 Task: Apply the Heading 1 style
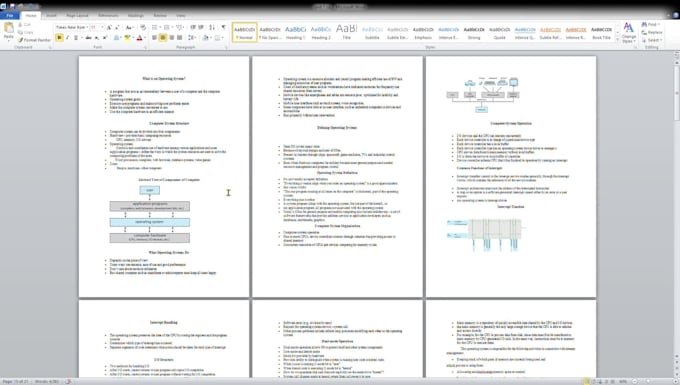pos(295,33)
